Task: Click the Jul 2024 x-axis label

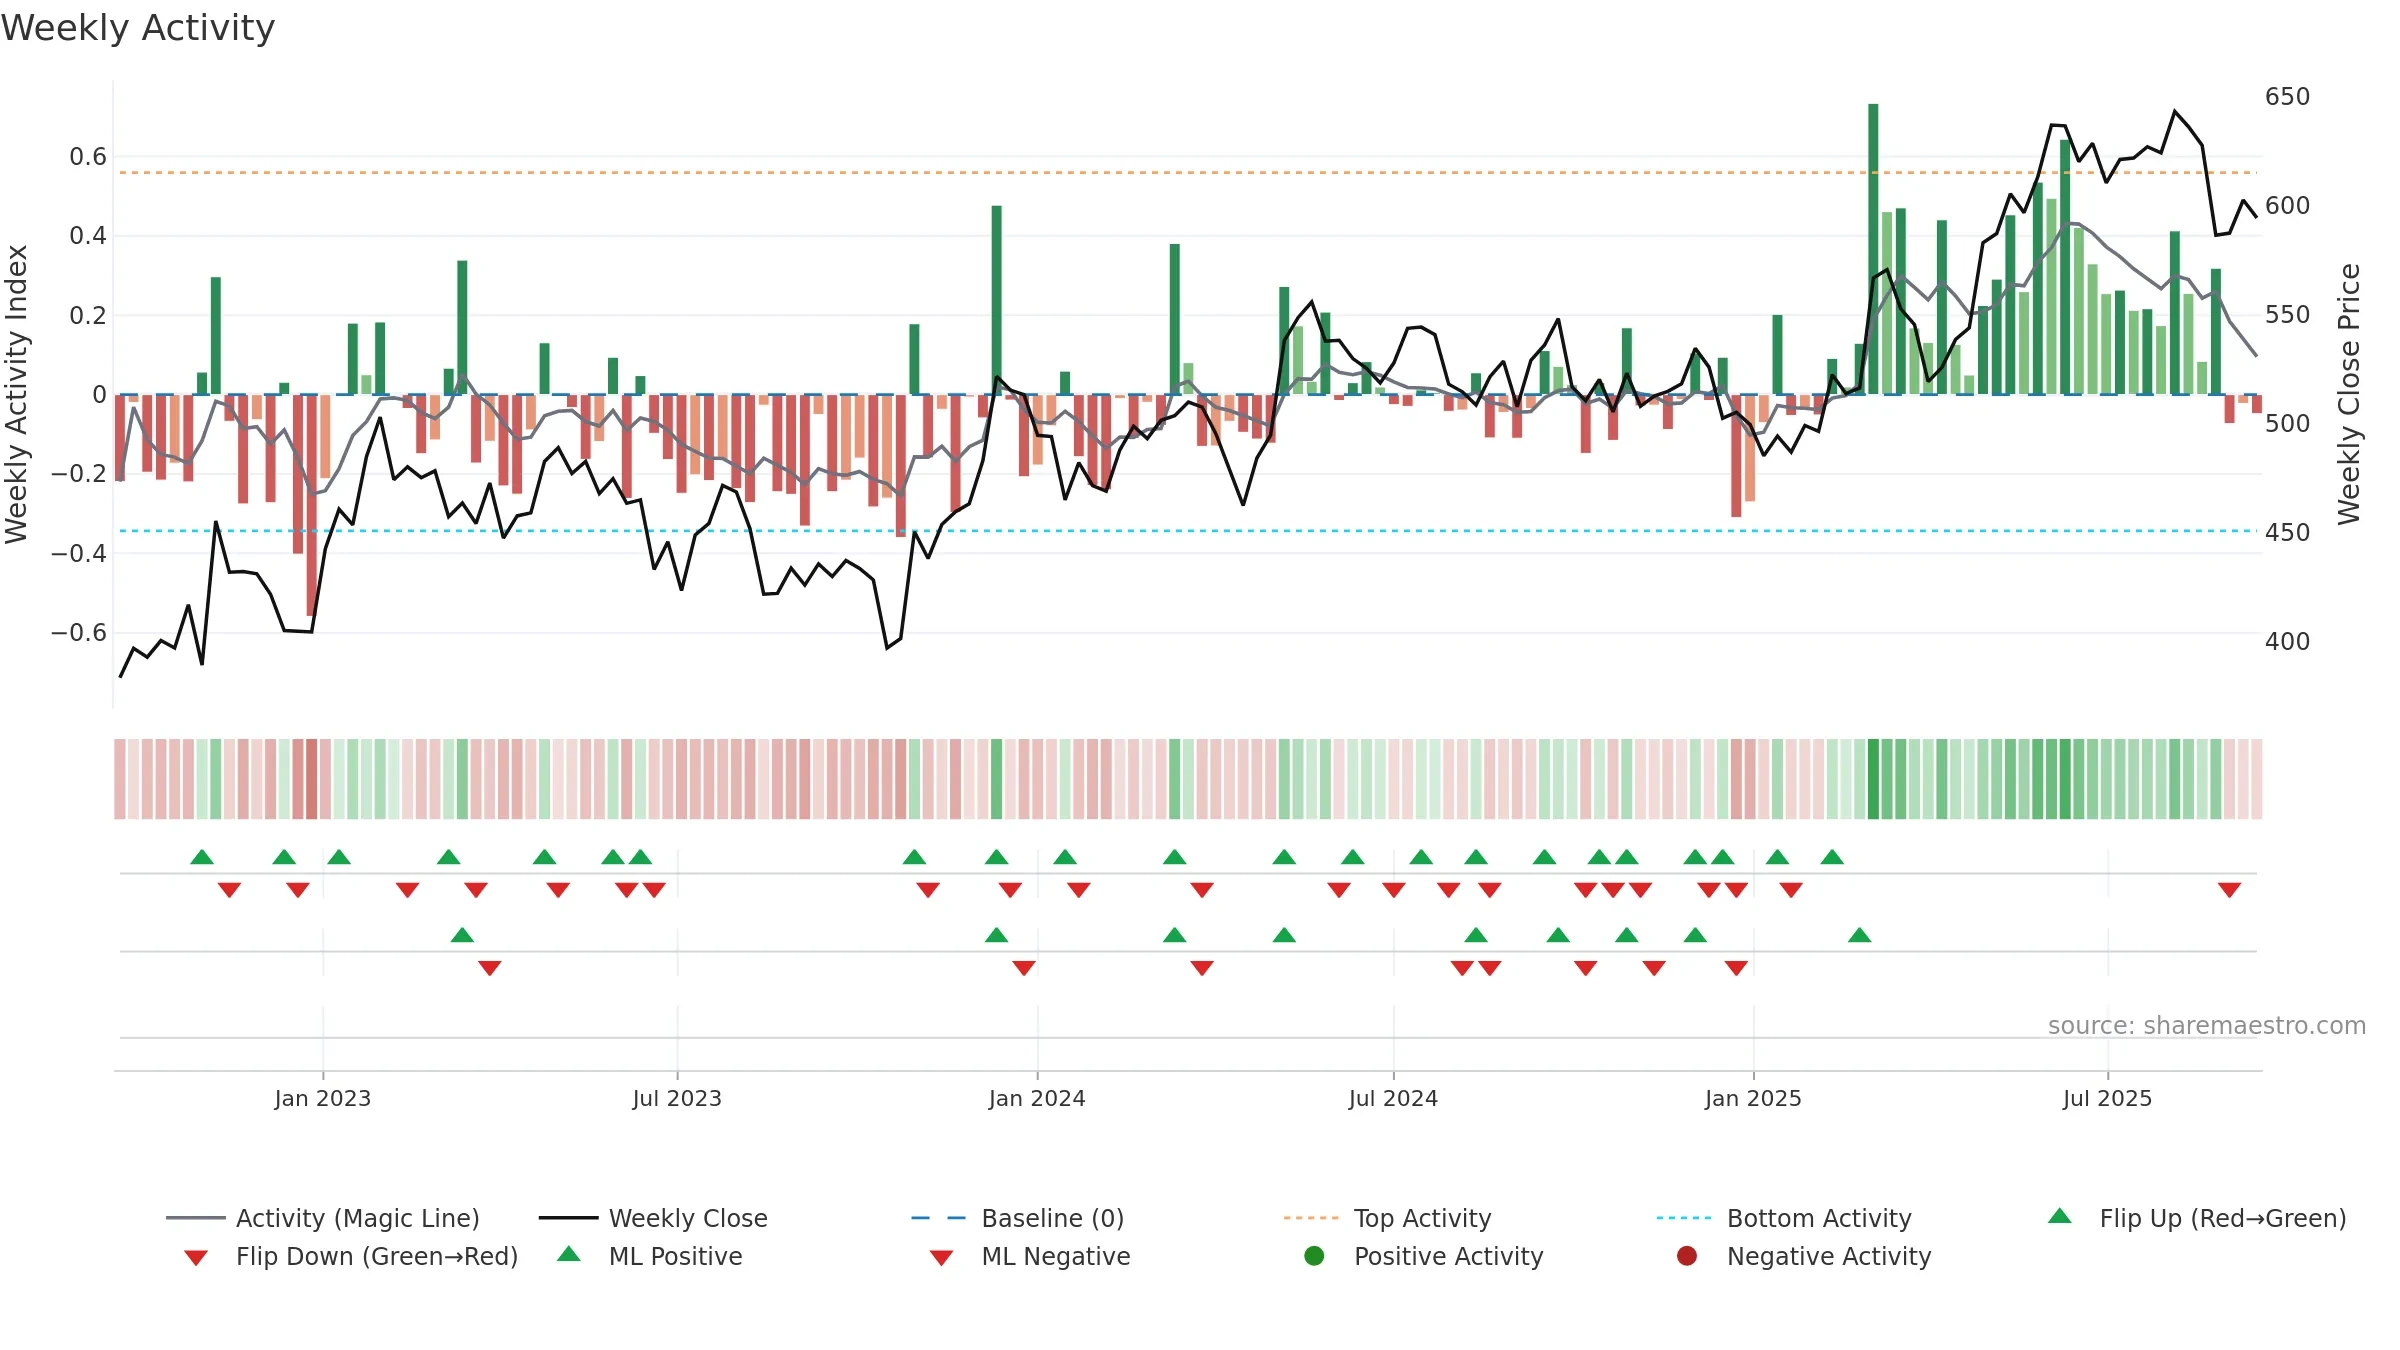Action: 1393,1099
